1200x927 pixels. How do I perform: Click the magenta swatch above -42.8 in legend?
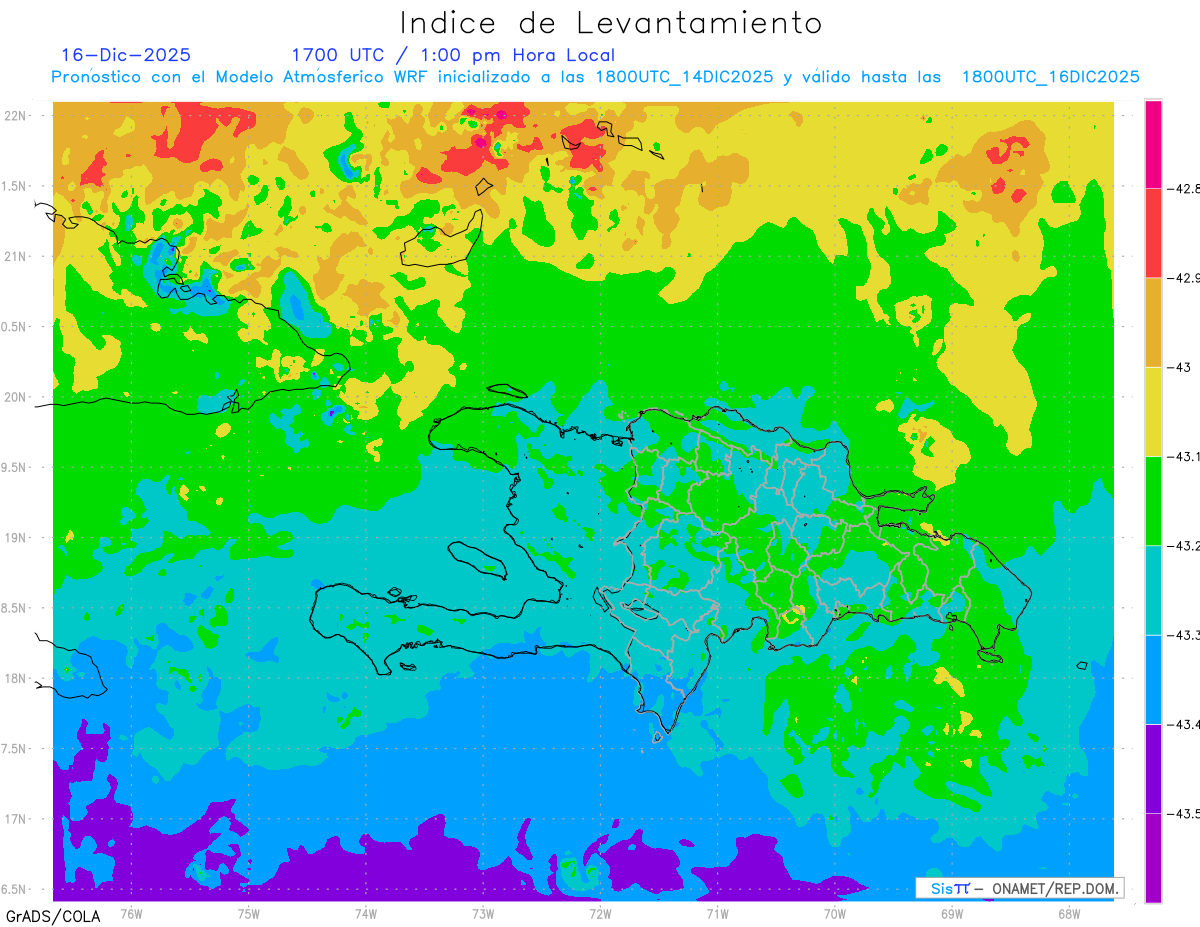(1153, 144)
